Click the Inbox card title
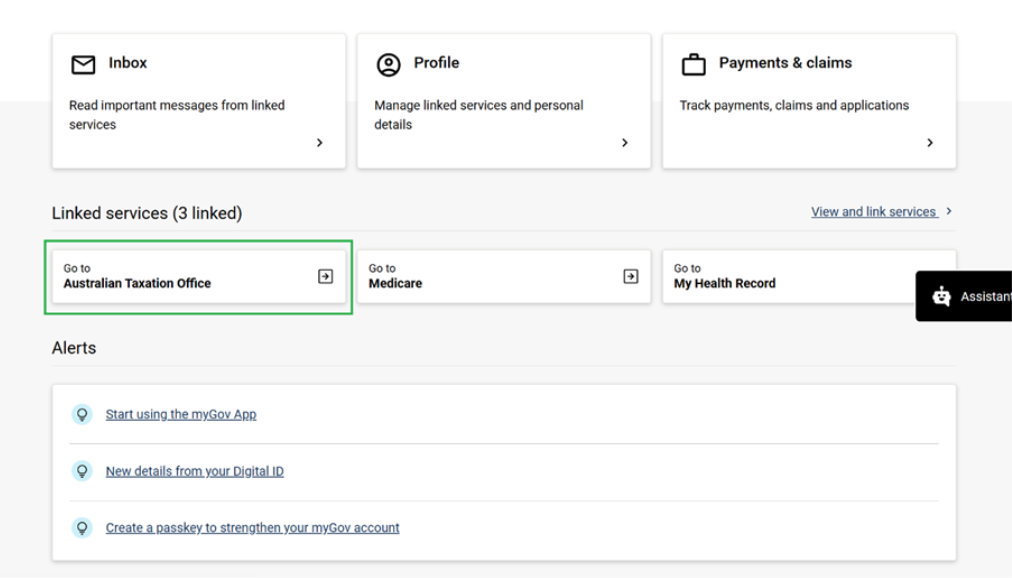Viewport: 1012px width, 578px height. pyautogui.click(x=128, y=63)
